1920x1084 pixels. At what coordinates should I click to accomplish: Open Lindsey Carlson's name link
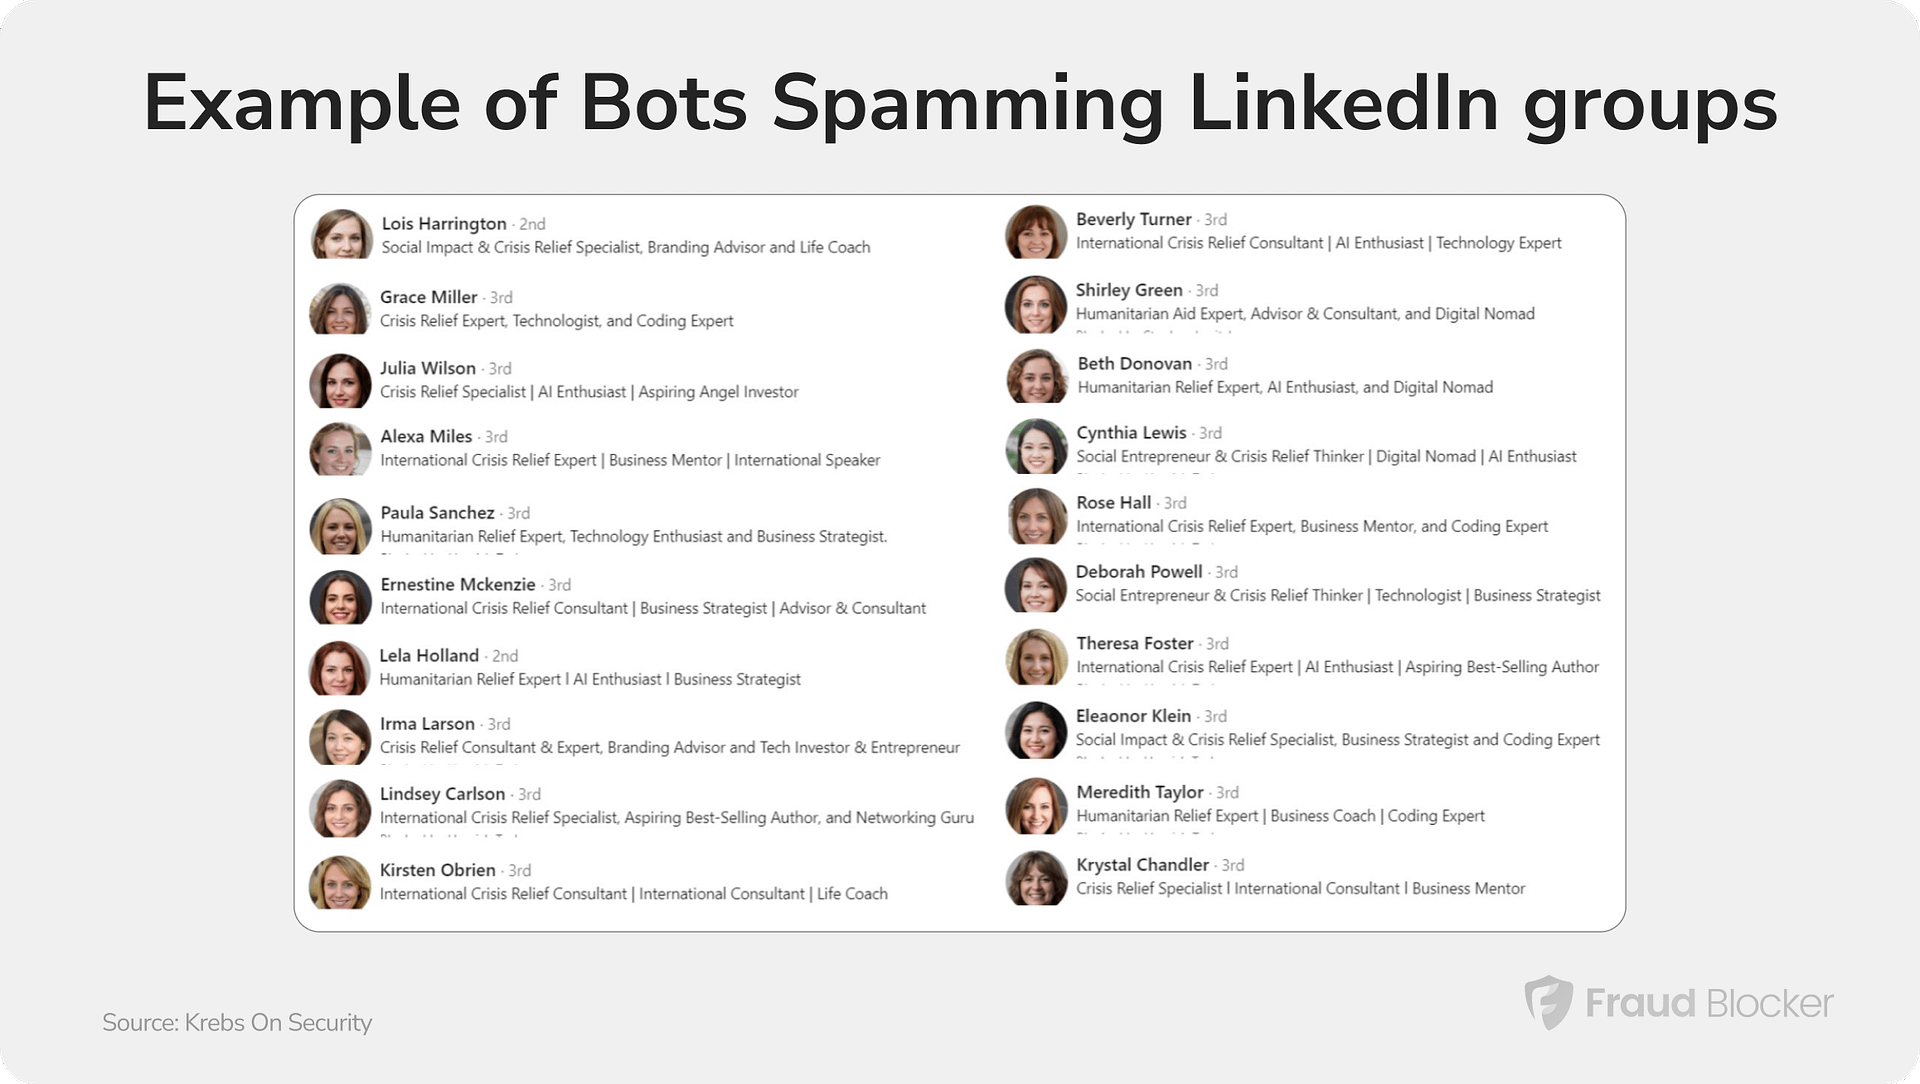coord(442,794)
